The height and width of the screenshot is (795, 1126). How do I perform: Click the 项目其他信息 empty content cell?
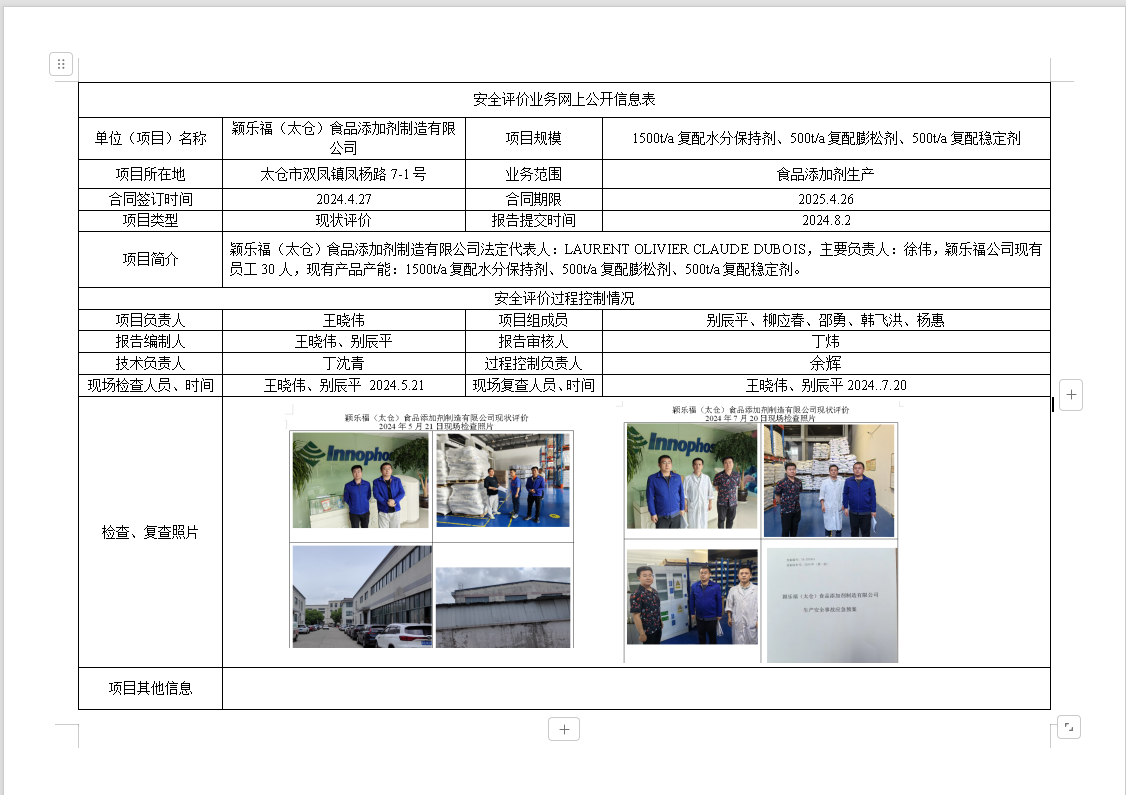[x=636, y=688]
